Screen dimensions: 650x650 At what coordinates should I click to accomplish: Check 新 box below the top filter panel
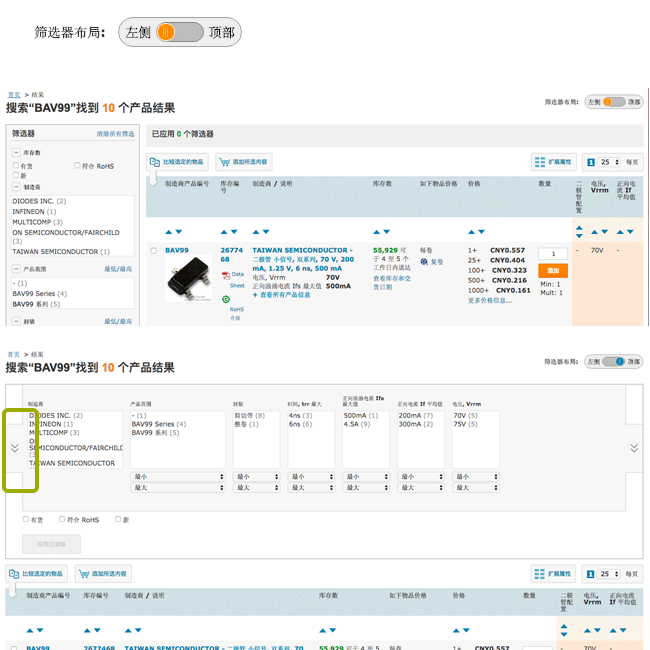(x=118, y=519)
